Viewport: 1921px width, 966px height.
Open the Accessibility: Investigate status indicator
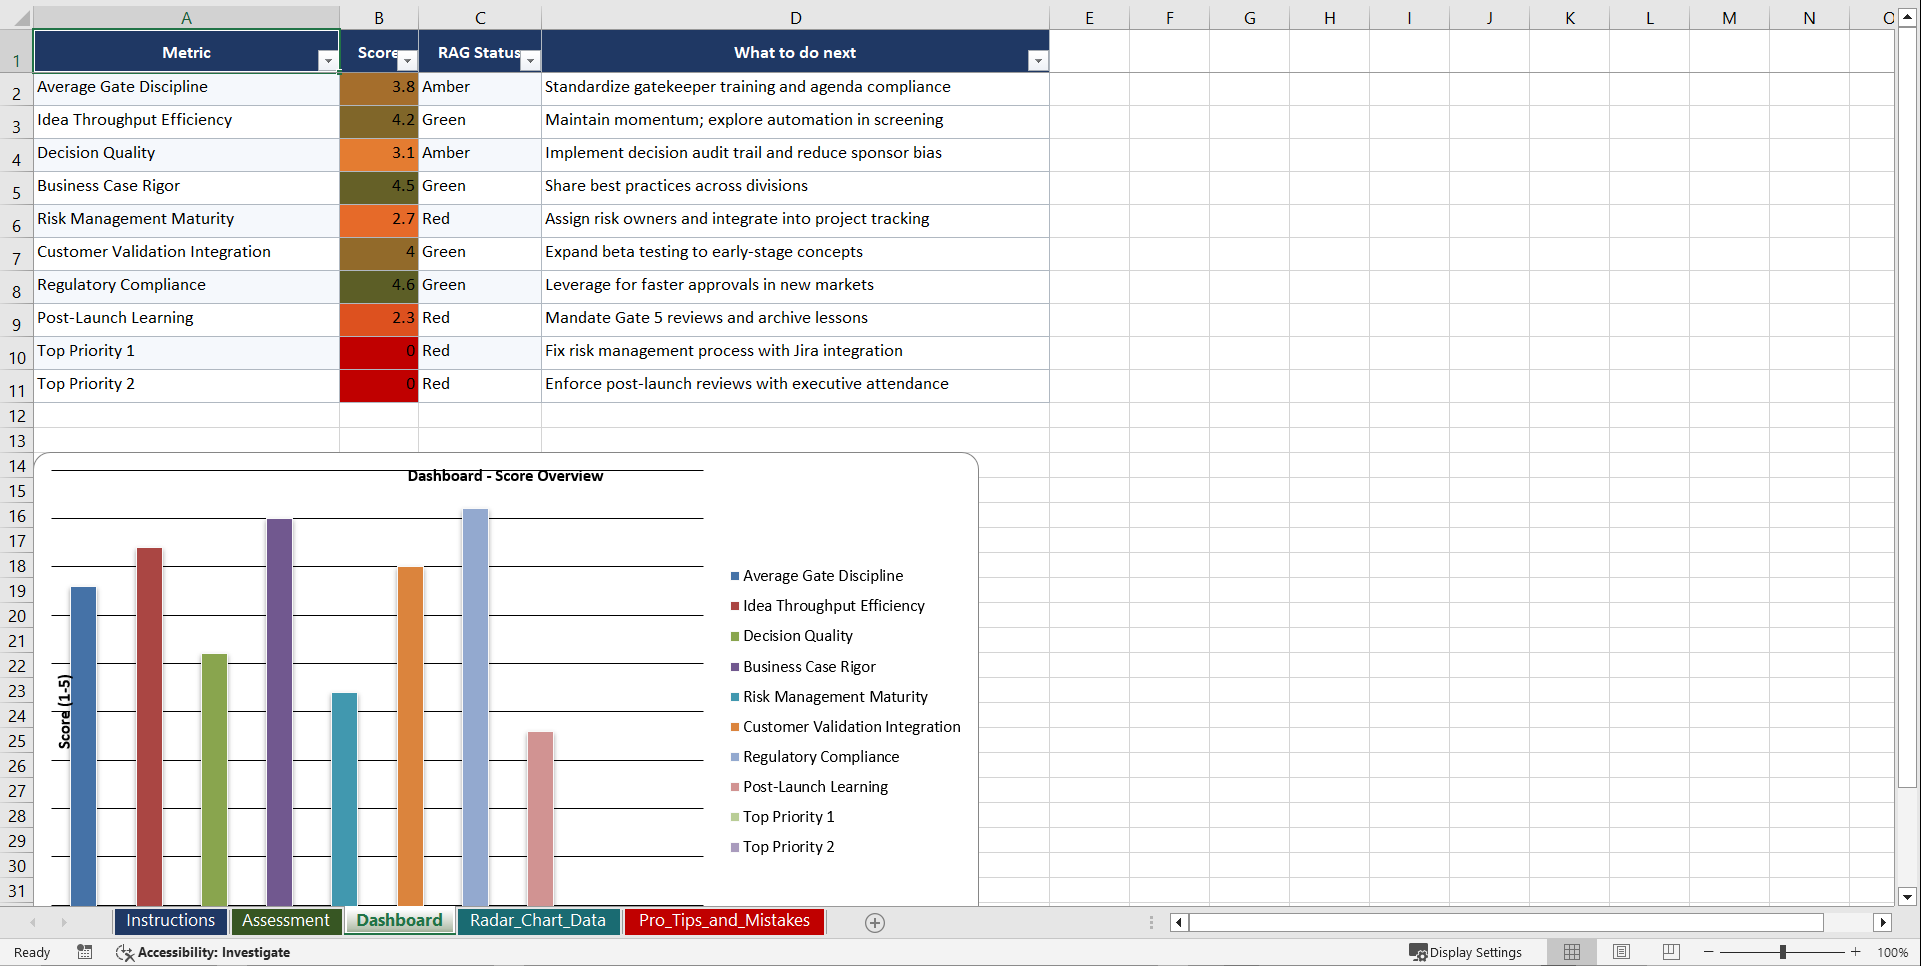203,952
